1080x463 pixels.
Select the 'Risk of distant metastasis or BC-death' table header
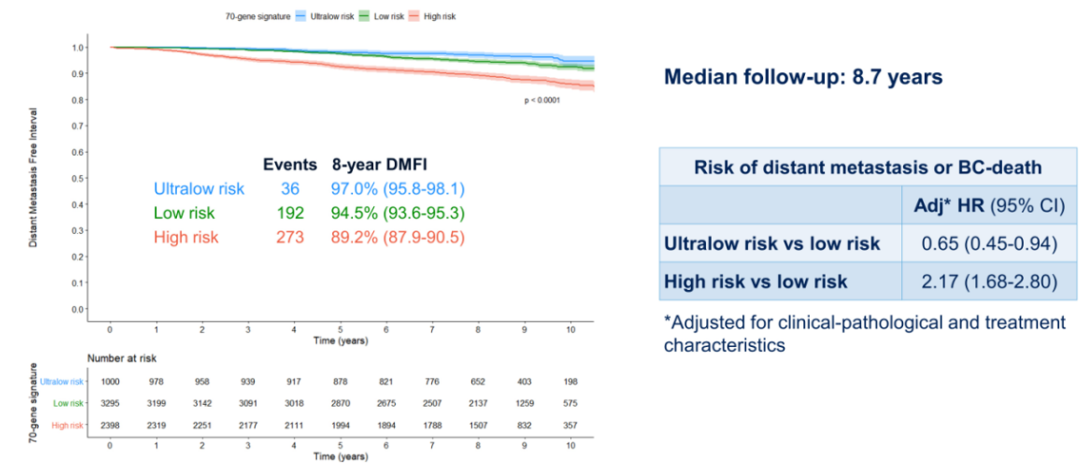point(867,167)
